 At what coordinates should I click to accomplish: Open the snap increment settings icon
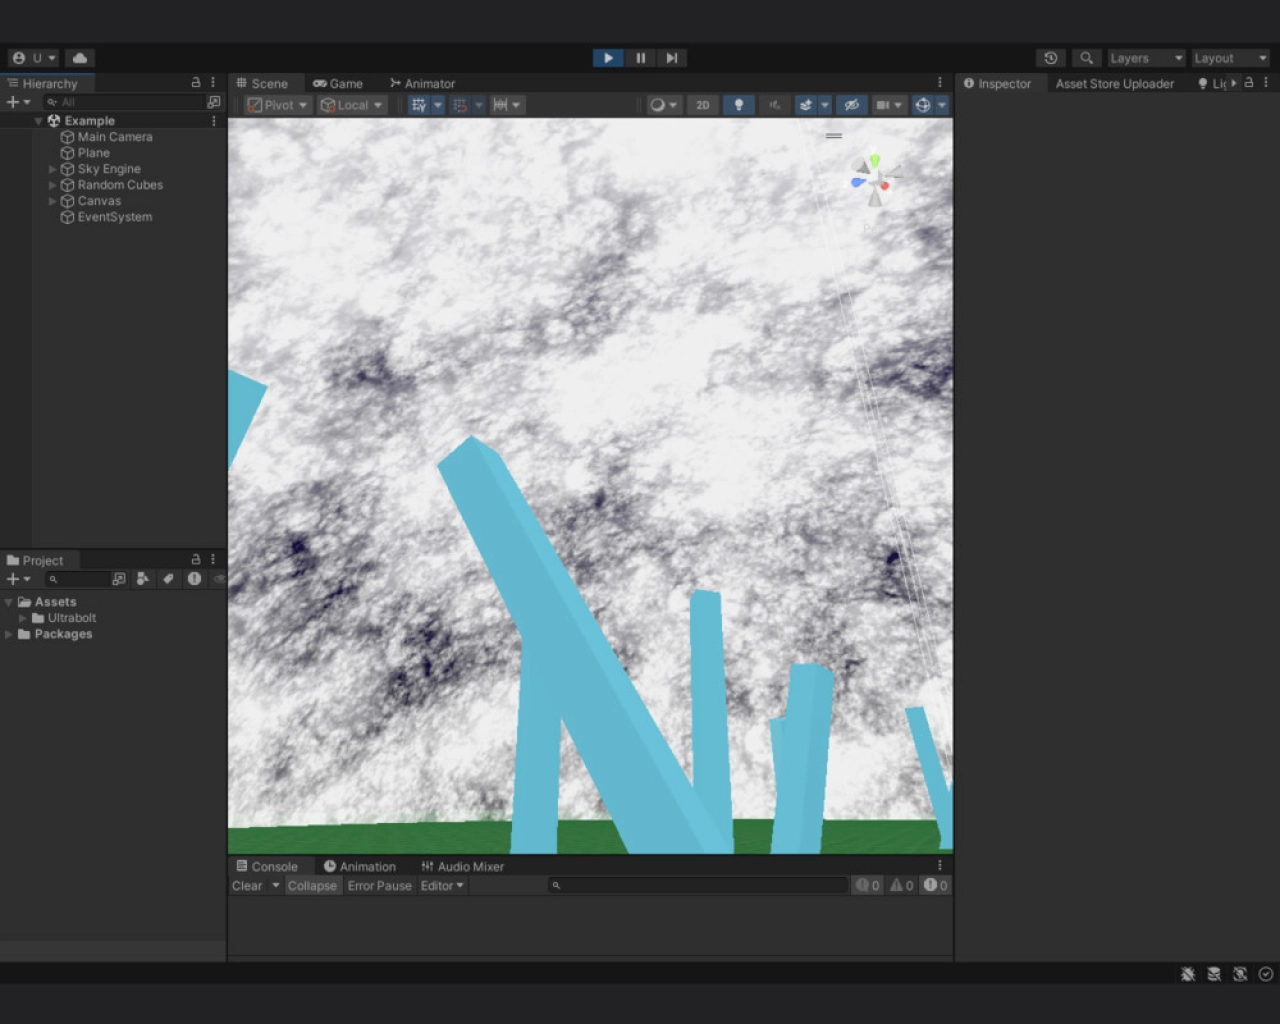click(x=500, y=105)
